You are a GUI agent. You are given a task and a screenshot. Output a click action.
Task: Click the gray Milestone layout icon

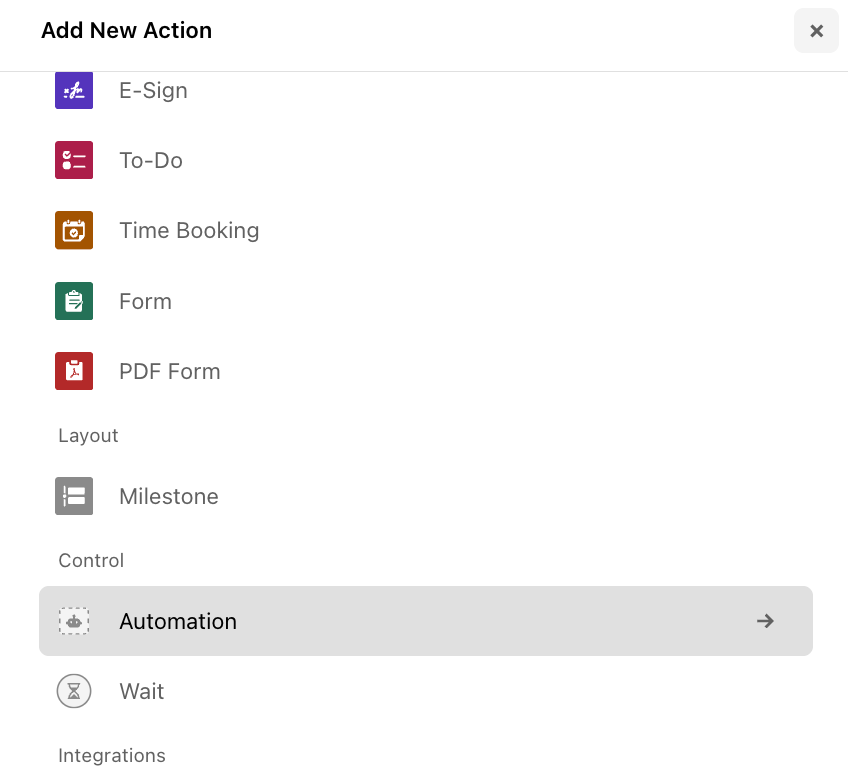[74, 496]
